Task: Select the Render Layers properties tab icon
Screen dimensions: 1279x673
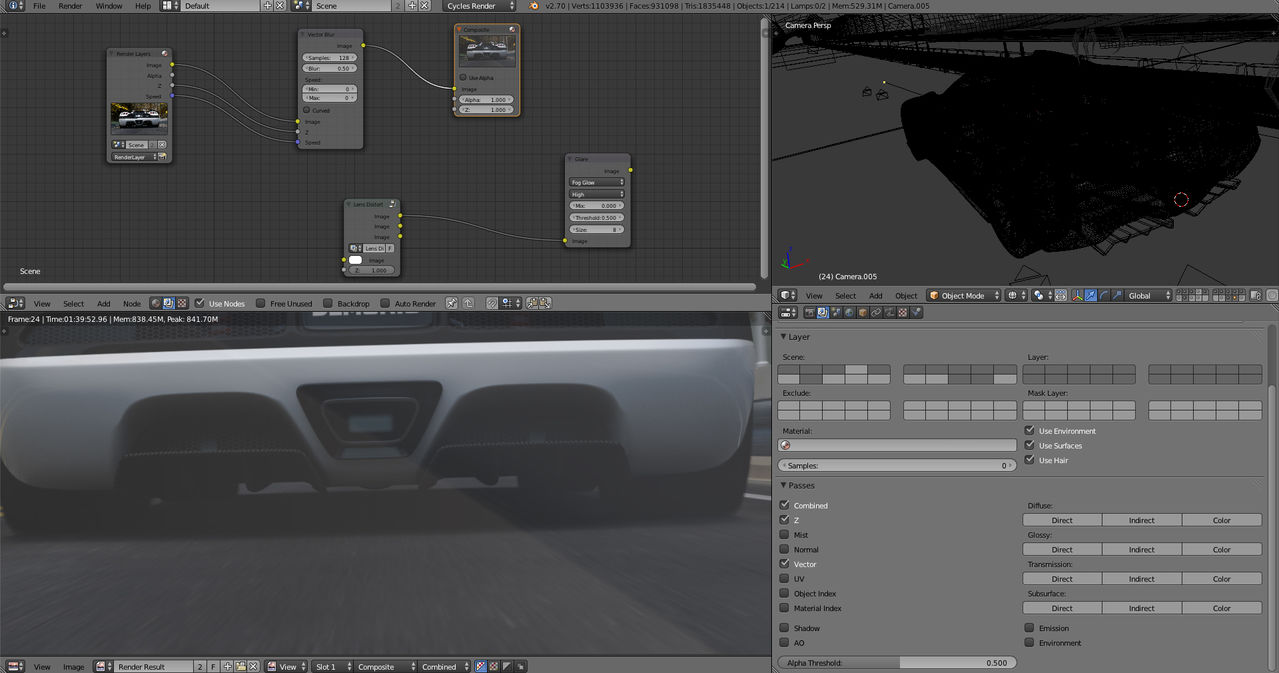Action: (823, 313)
